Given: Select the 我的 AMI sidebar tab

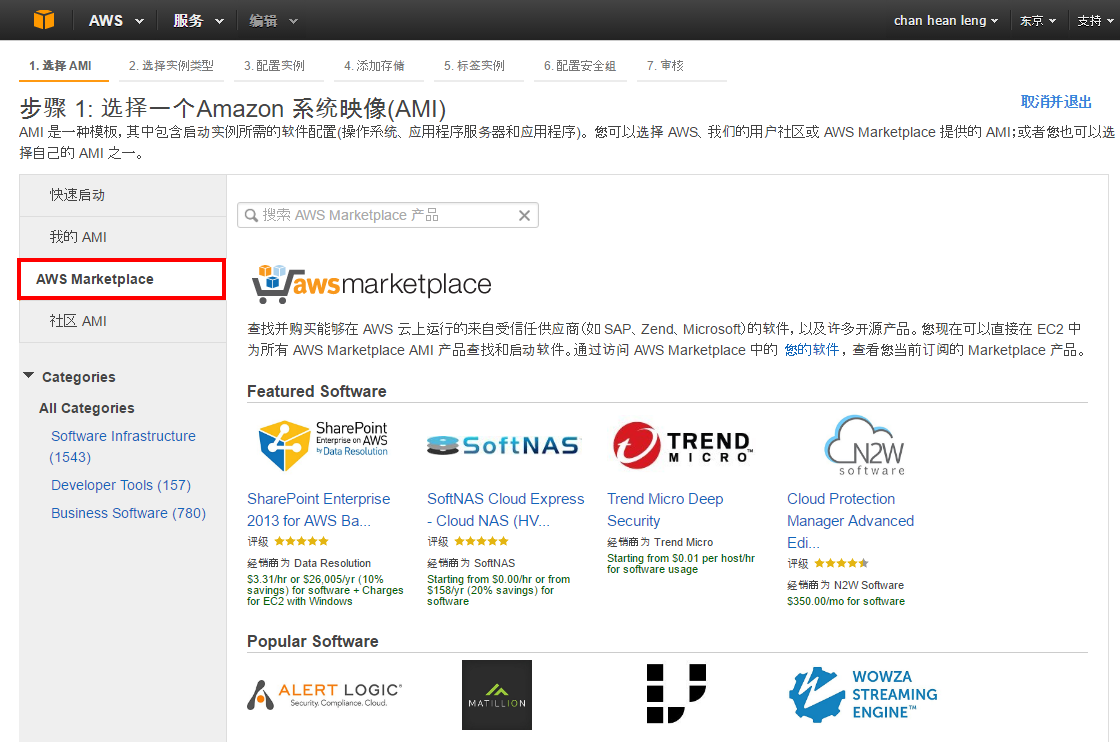Looking at the screenshot, I should coord(123,237).
